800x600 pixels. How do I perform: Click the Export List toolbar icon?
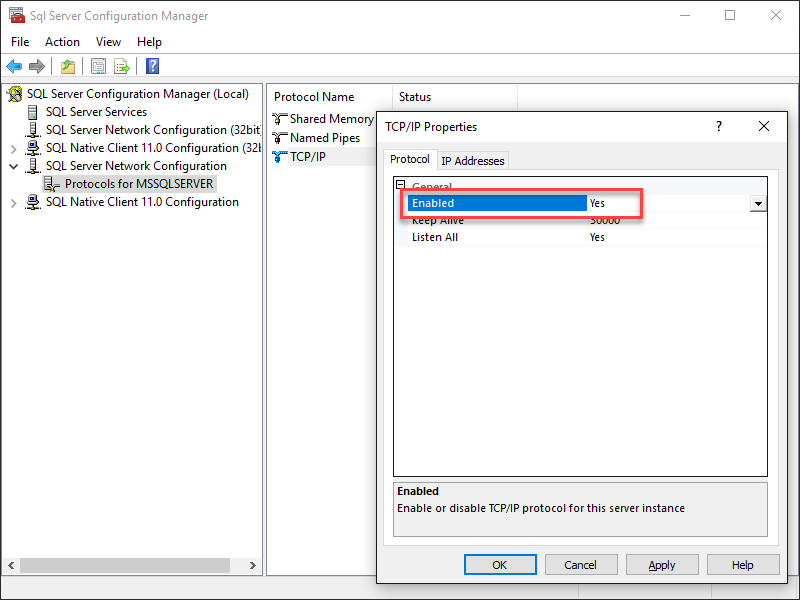[x=122, y=66]
